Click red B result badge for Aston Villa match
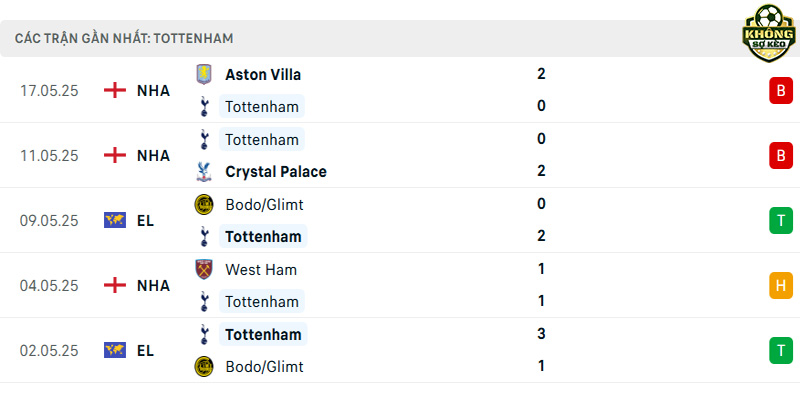Image resolution: width=800 pixels, height=400 pixels. (781, 91)
